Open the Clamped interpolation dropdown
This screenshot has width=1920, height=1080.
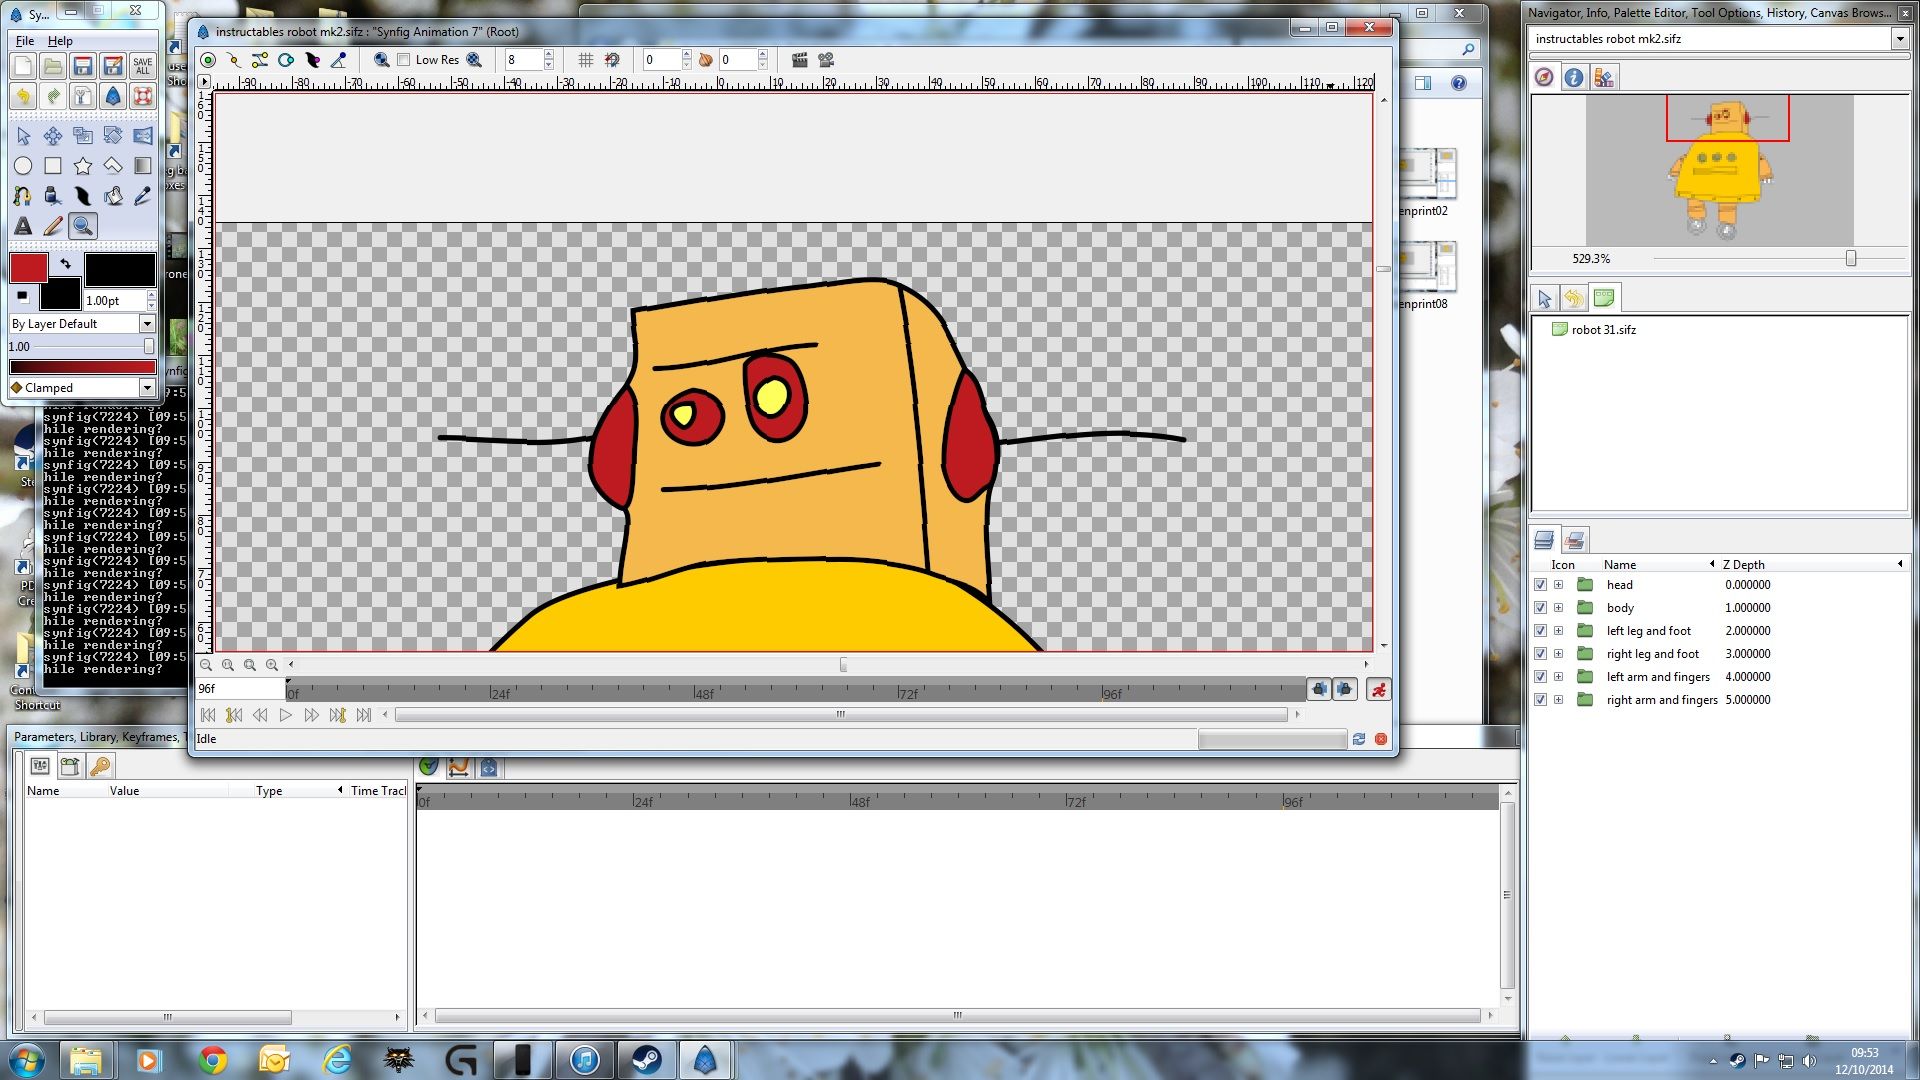(x=146, y=387)
